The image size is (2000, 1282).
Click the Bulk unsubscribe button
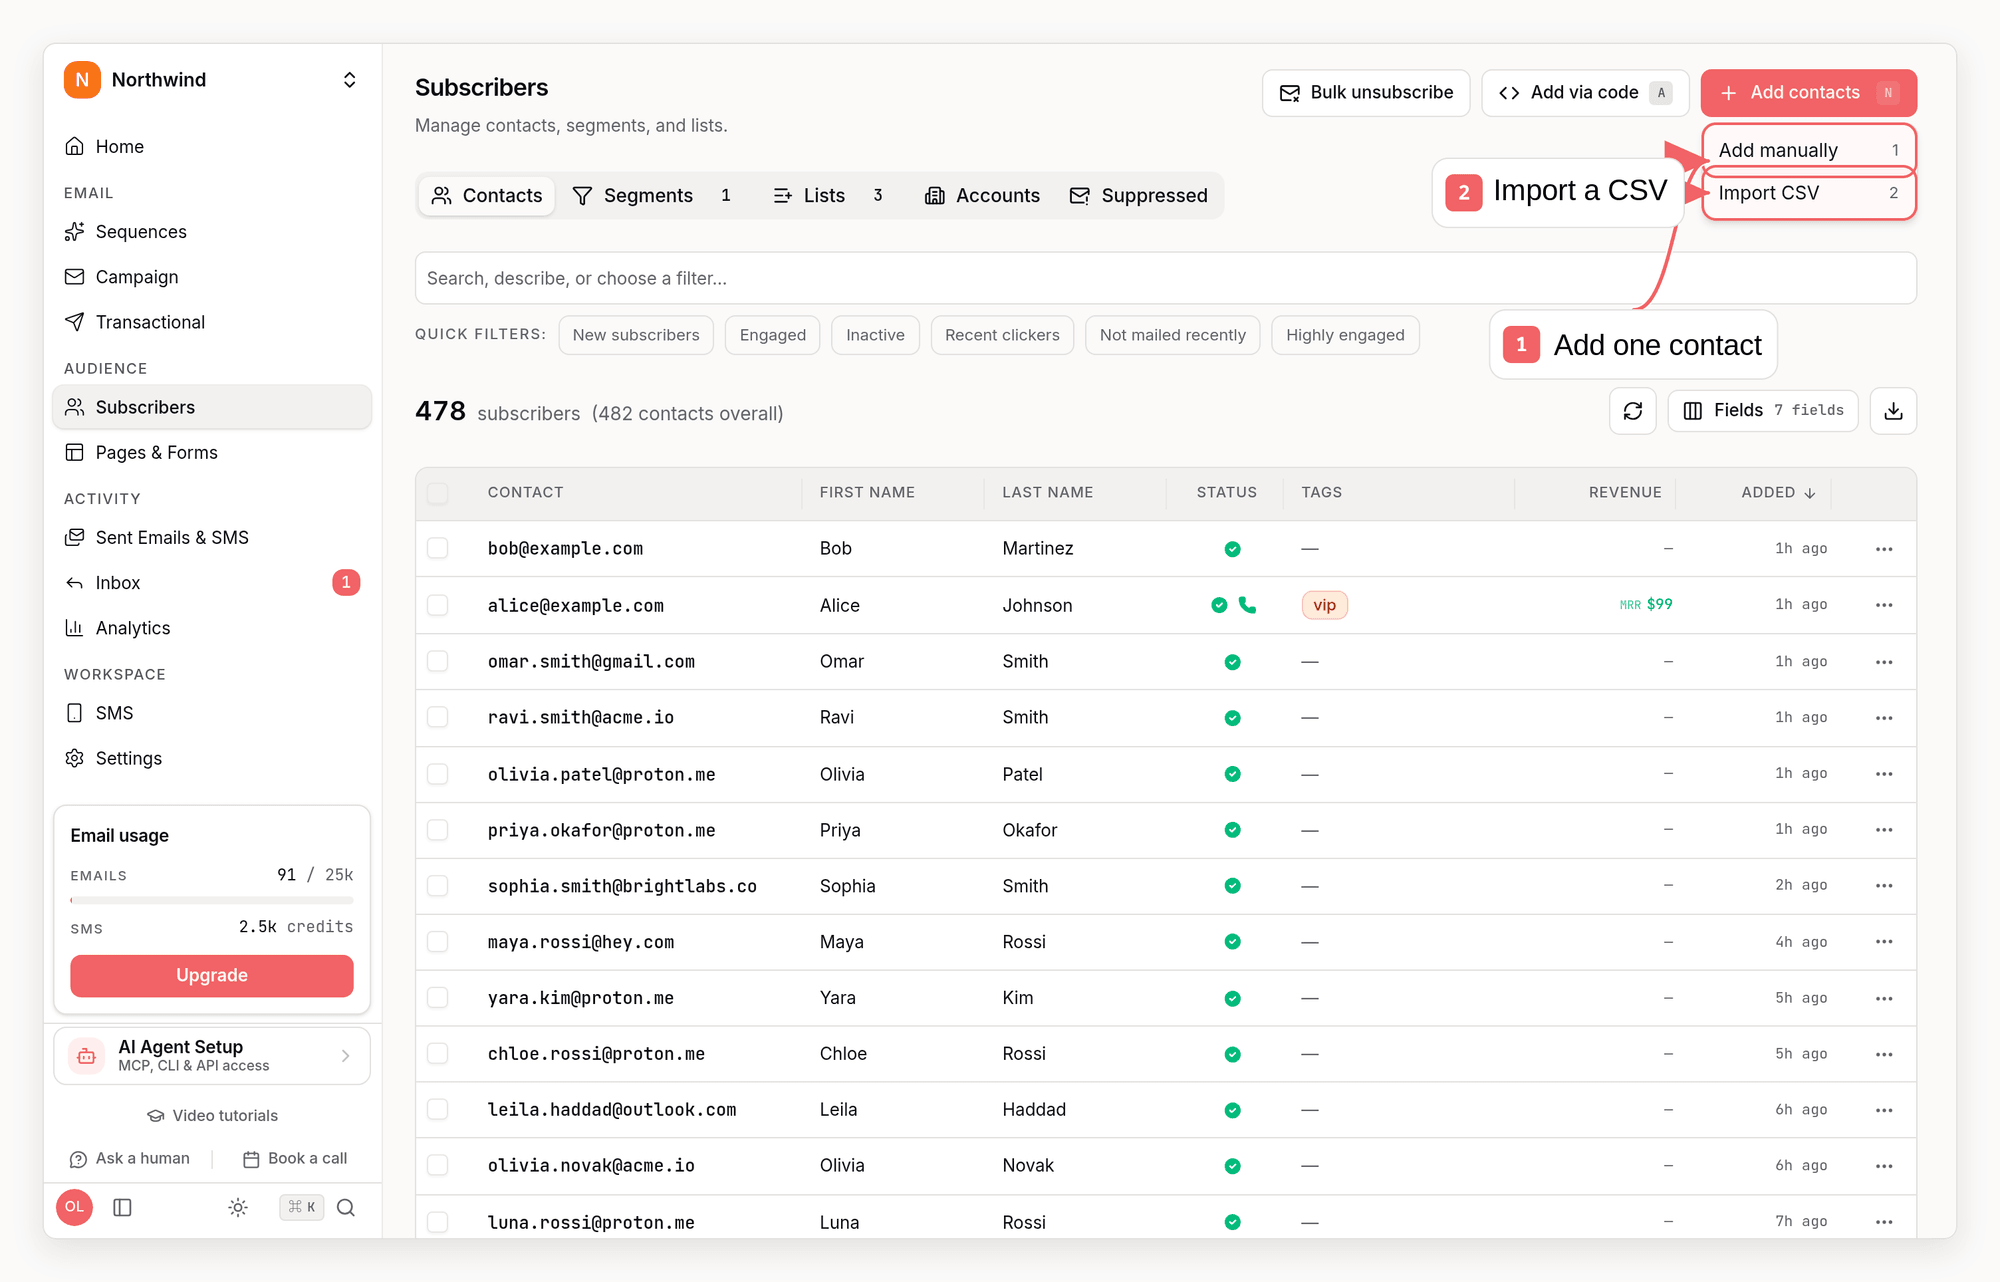[x=1366, y=93]
